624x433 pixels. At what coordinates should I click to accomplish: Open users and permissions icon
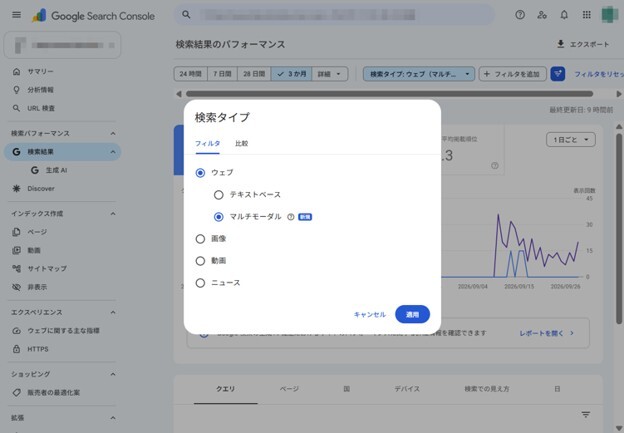coord(542,15)
